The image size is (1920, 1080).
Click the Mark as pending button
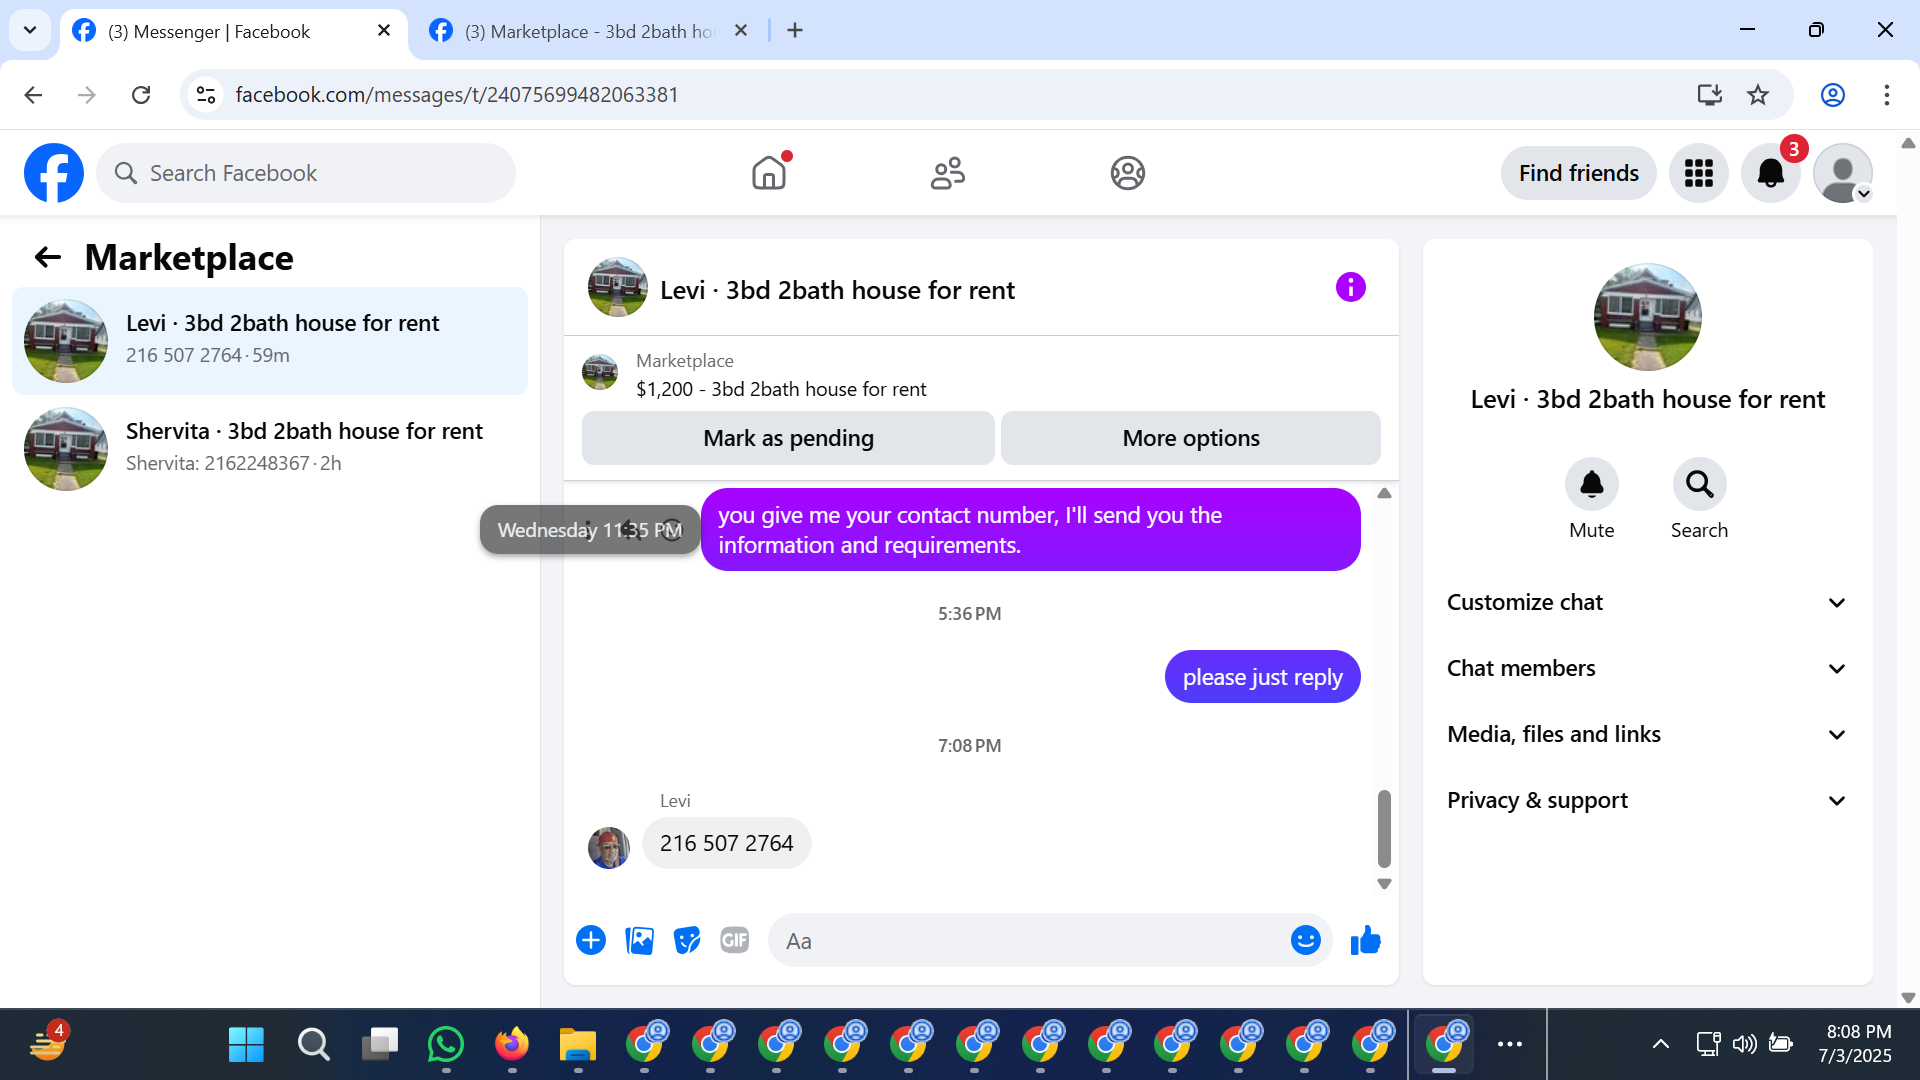[788, 438]
